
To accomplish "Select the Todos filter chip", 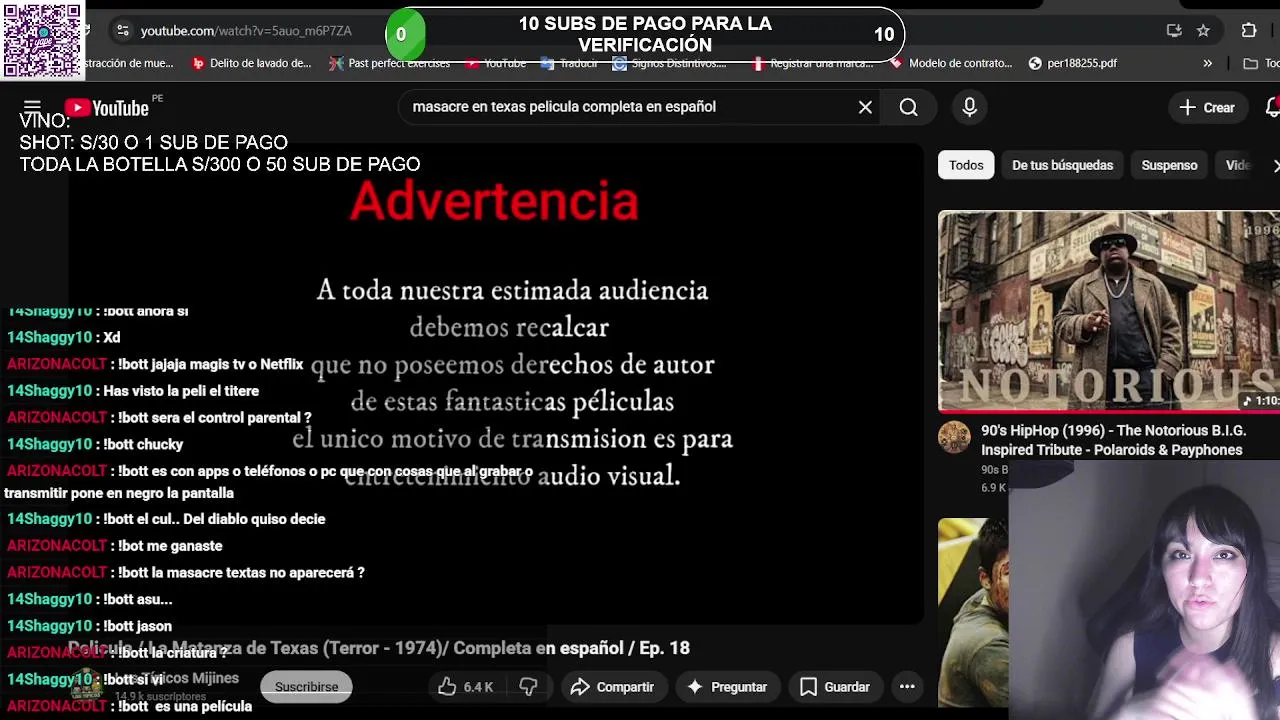I will tap(966, 165).
